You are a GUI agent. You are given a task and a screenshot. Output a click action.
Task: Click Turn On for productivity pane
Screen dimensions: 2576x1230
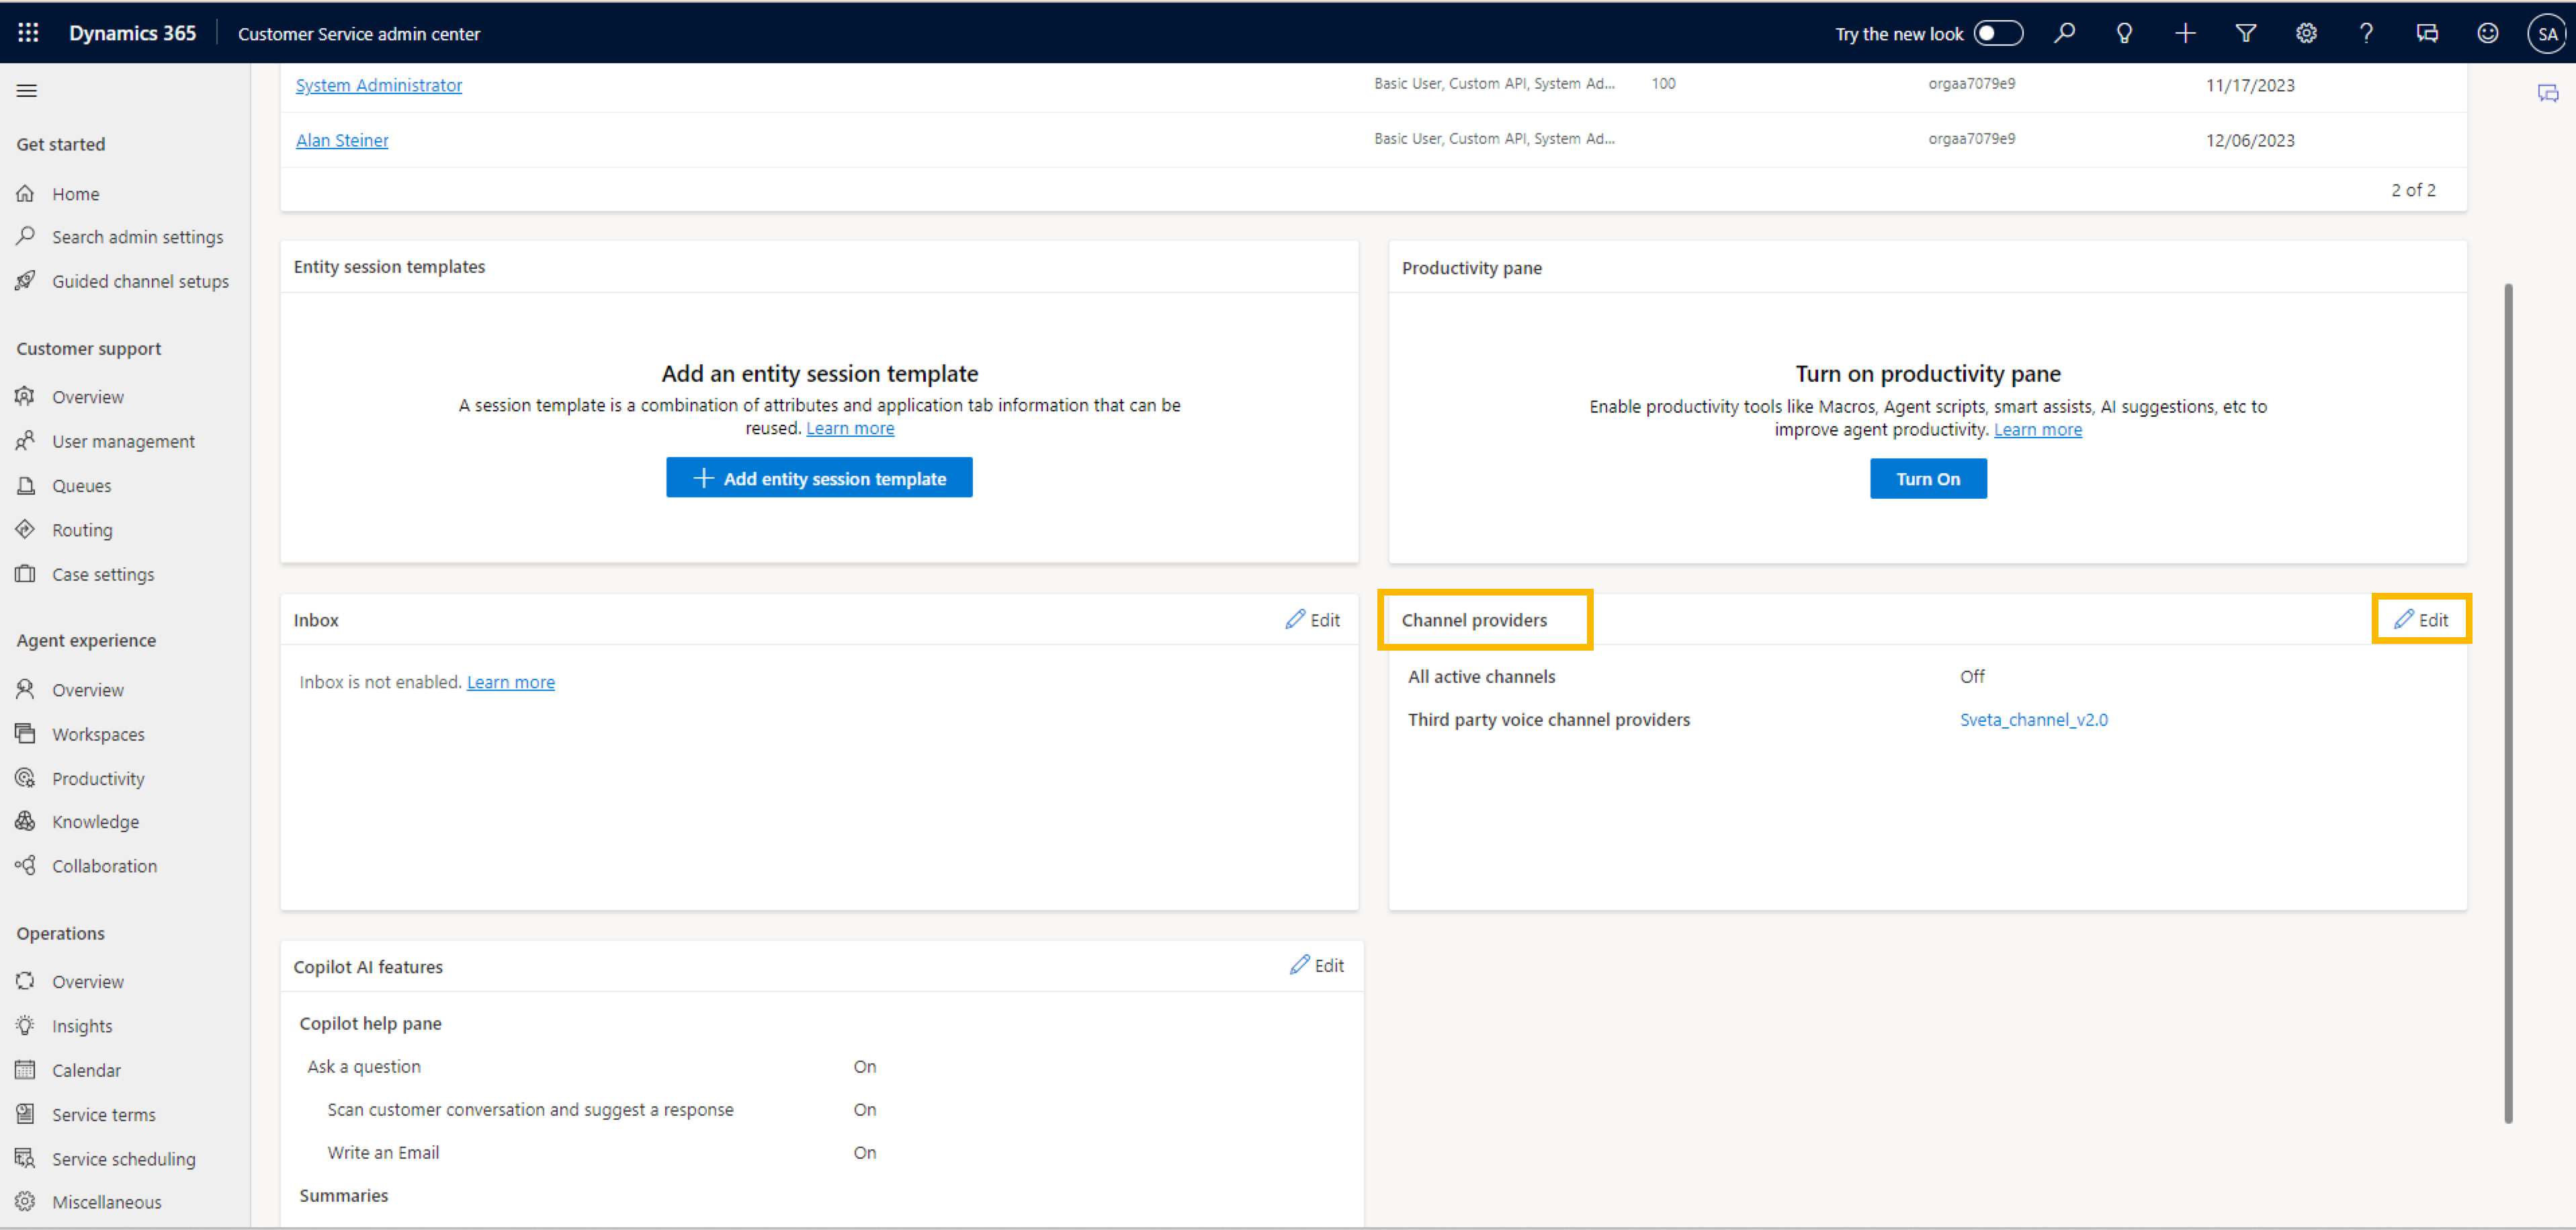(1928, 479)
